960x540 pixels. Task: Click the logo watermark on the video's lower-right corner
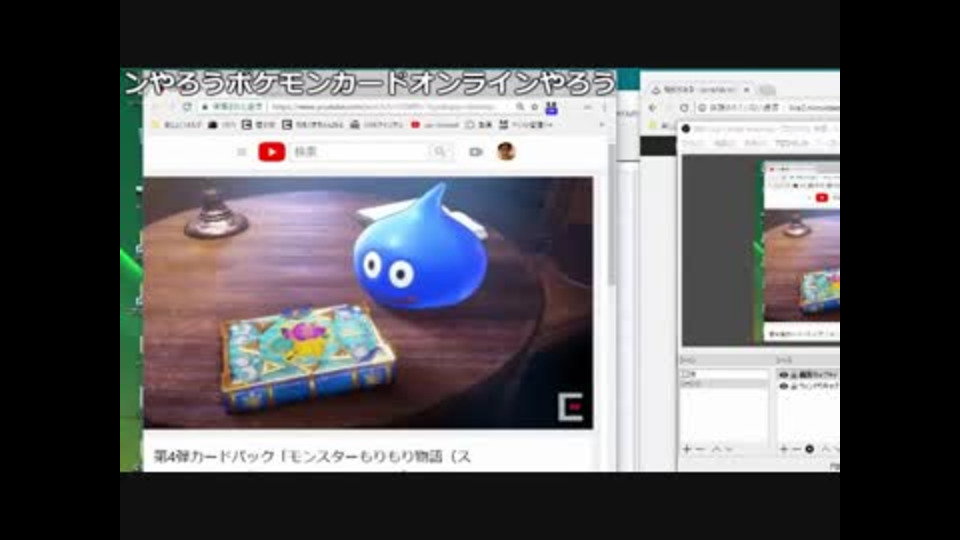(571, 407)
